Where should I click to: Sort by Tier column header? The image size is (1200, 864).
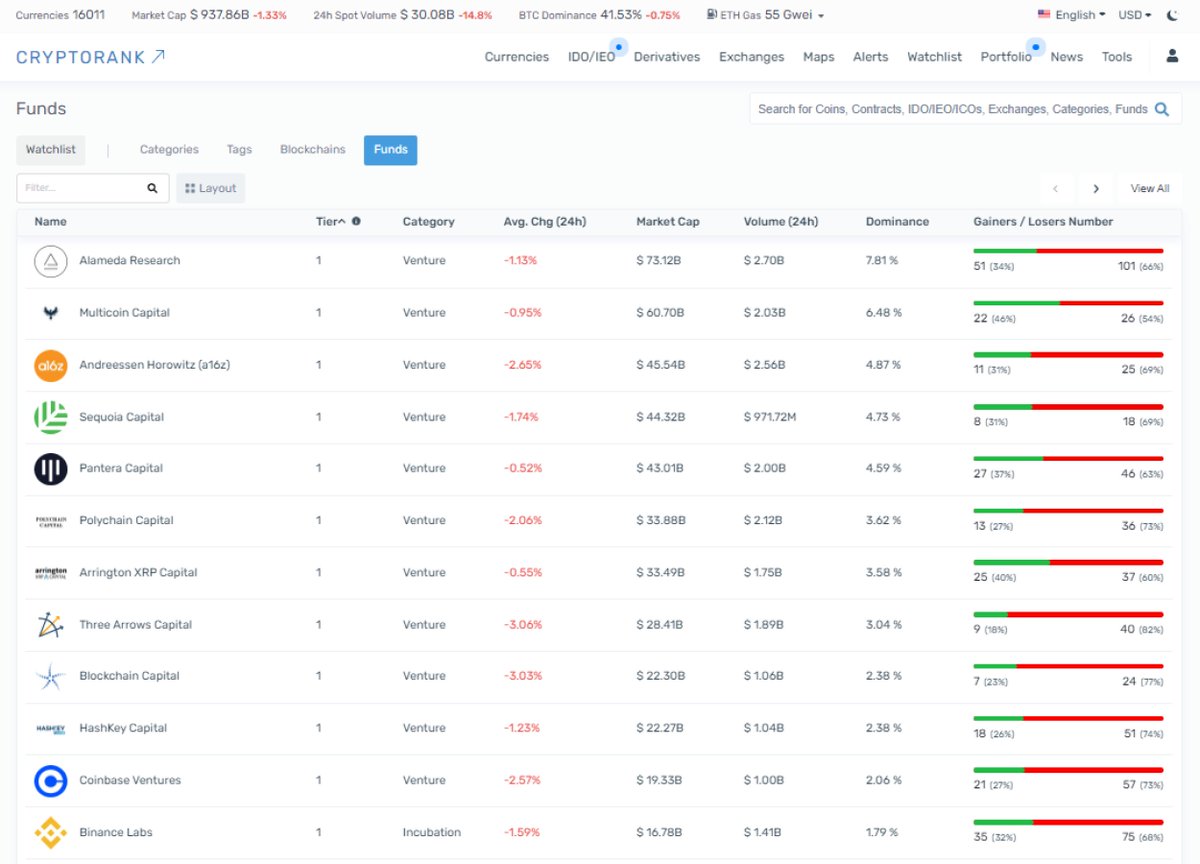coord(331,222)
